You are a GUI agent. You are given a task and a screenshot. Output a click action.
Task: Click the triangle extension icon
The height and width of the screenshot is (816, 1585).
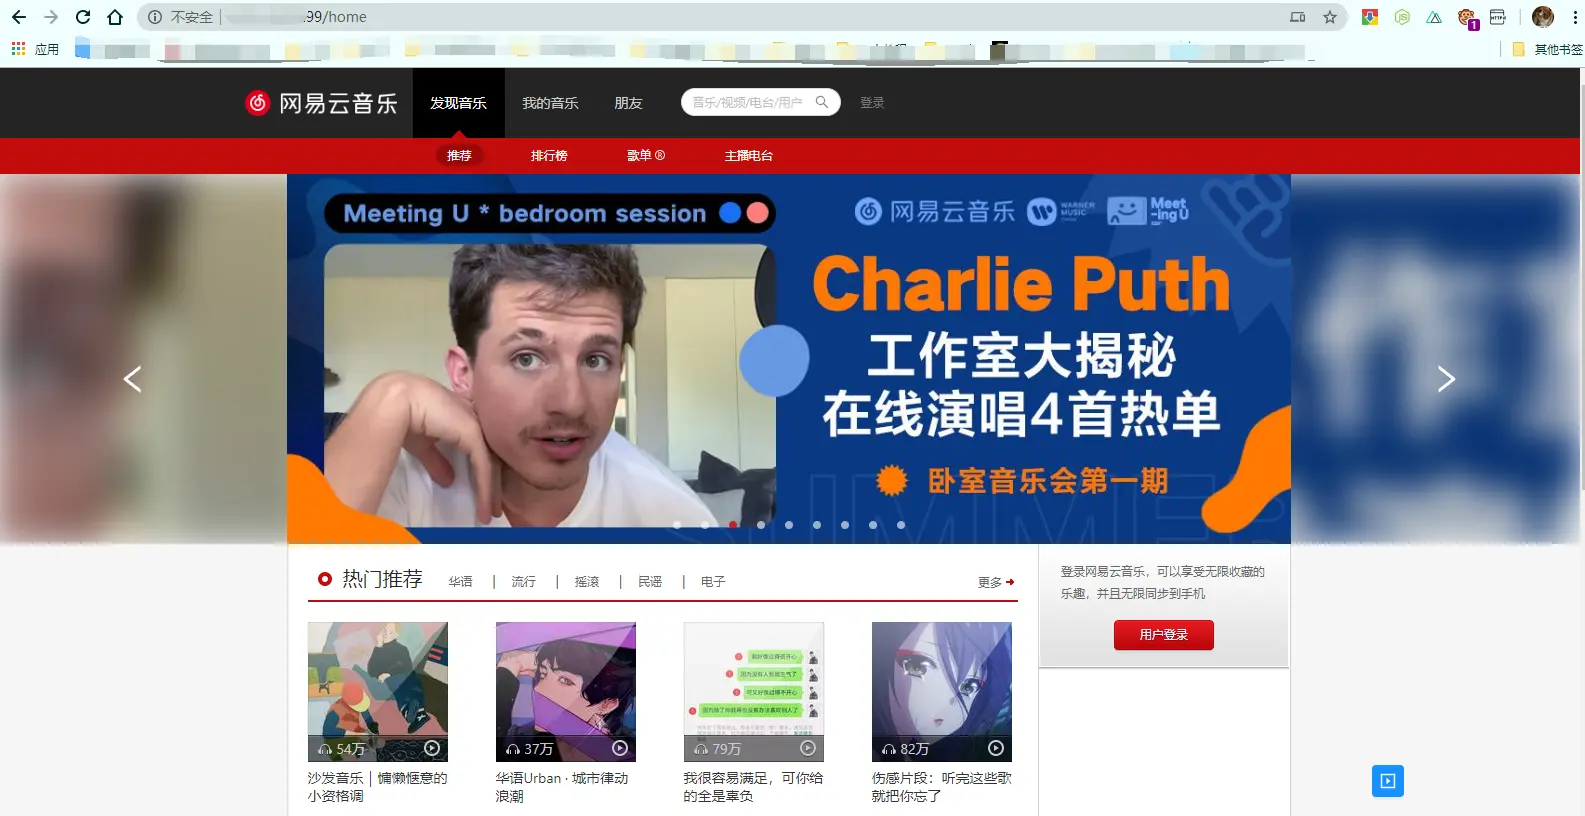1434,17
